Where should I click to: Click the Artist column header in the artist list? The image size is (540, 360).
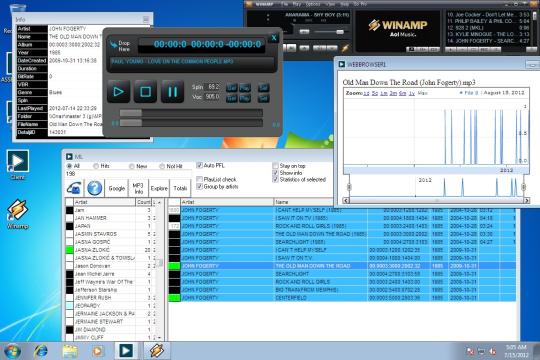105,202
